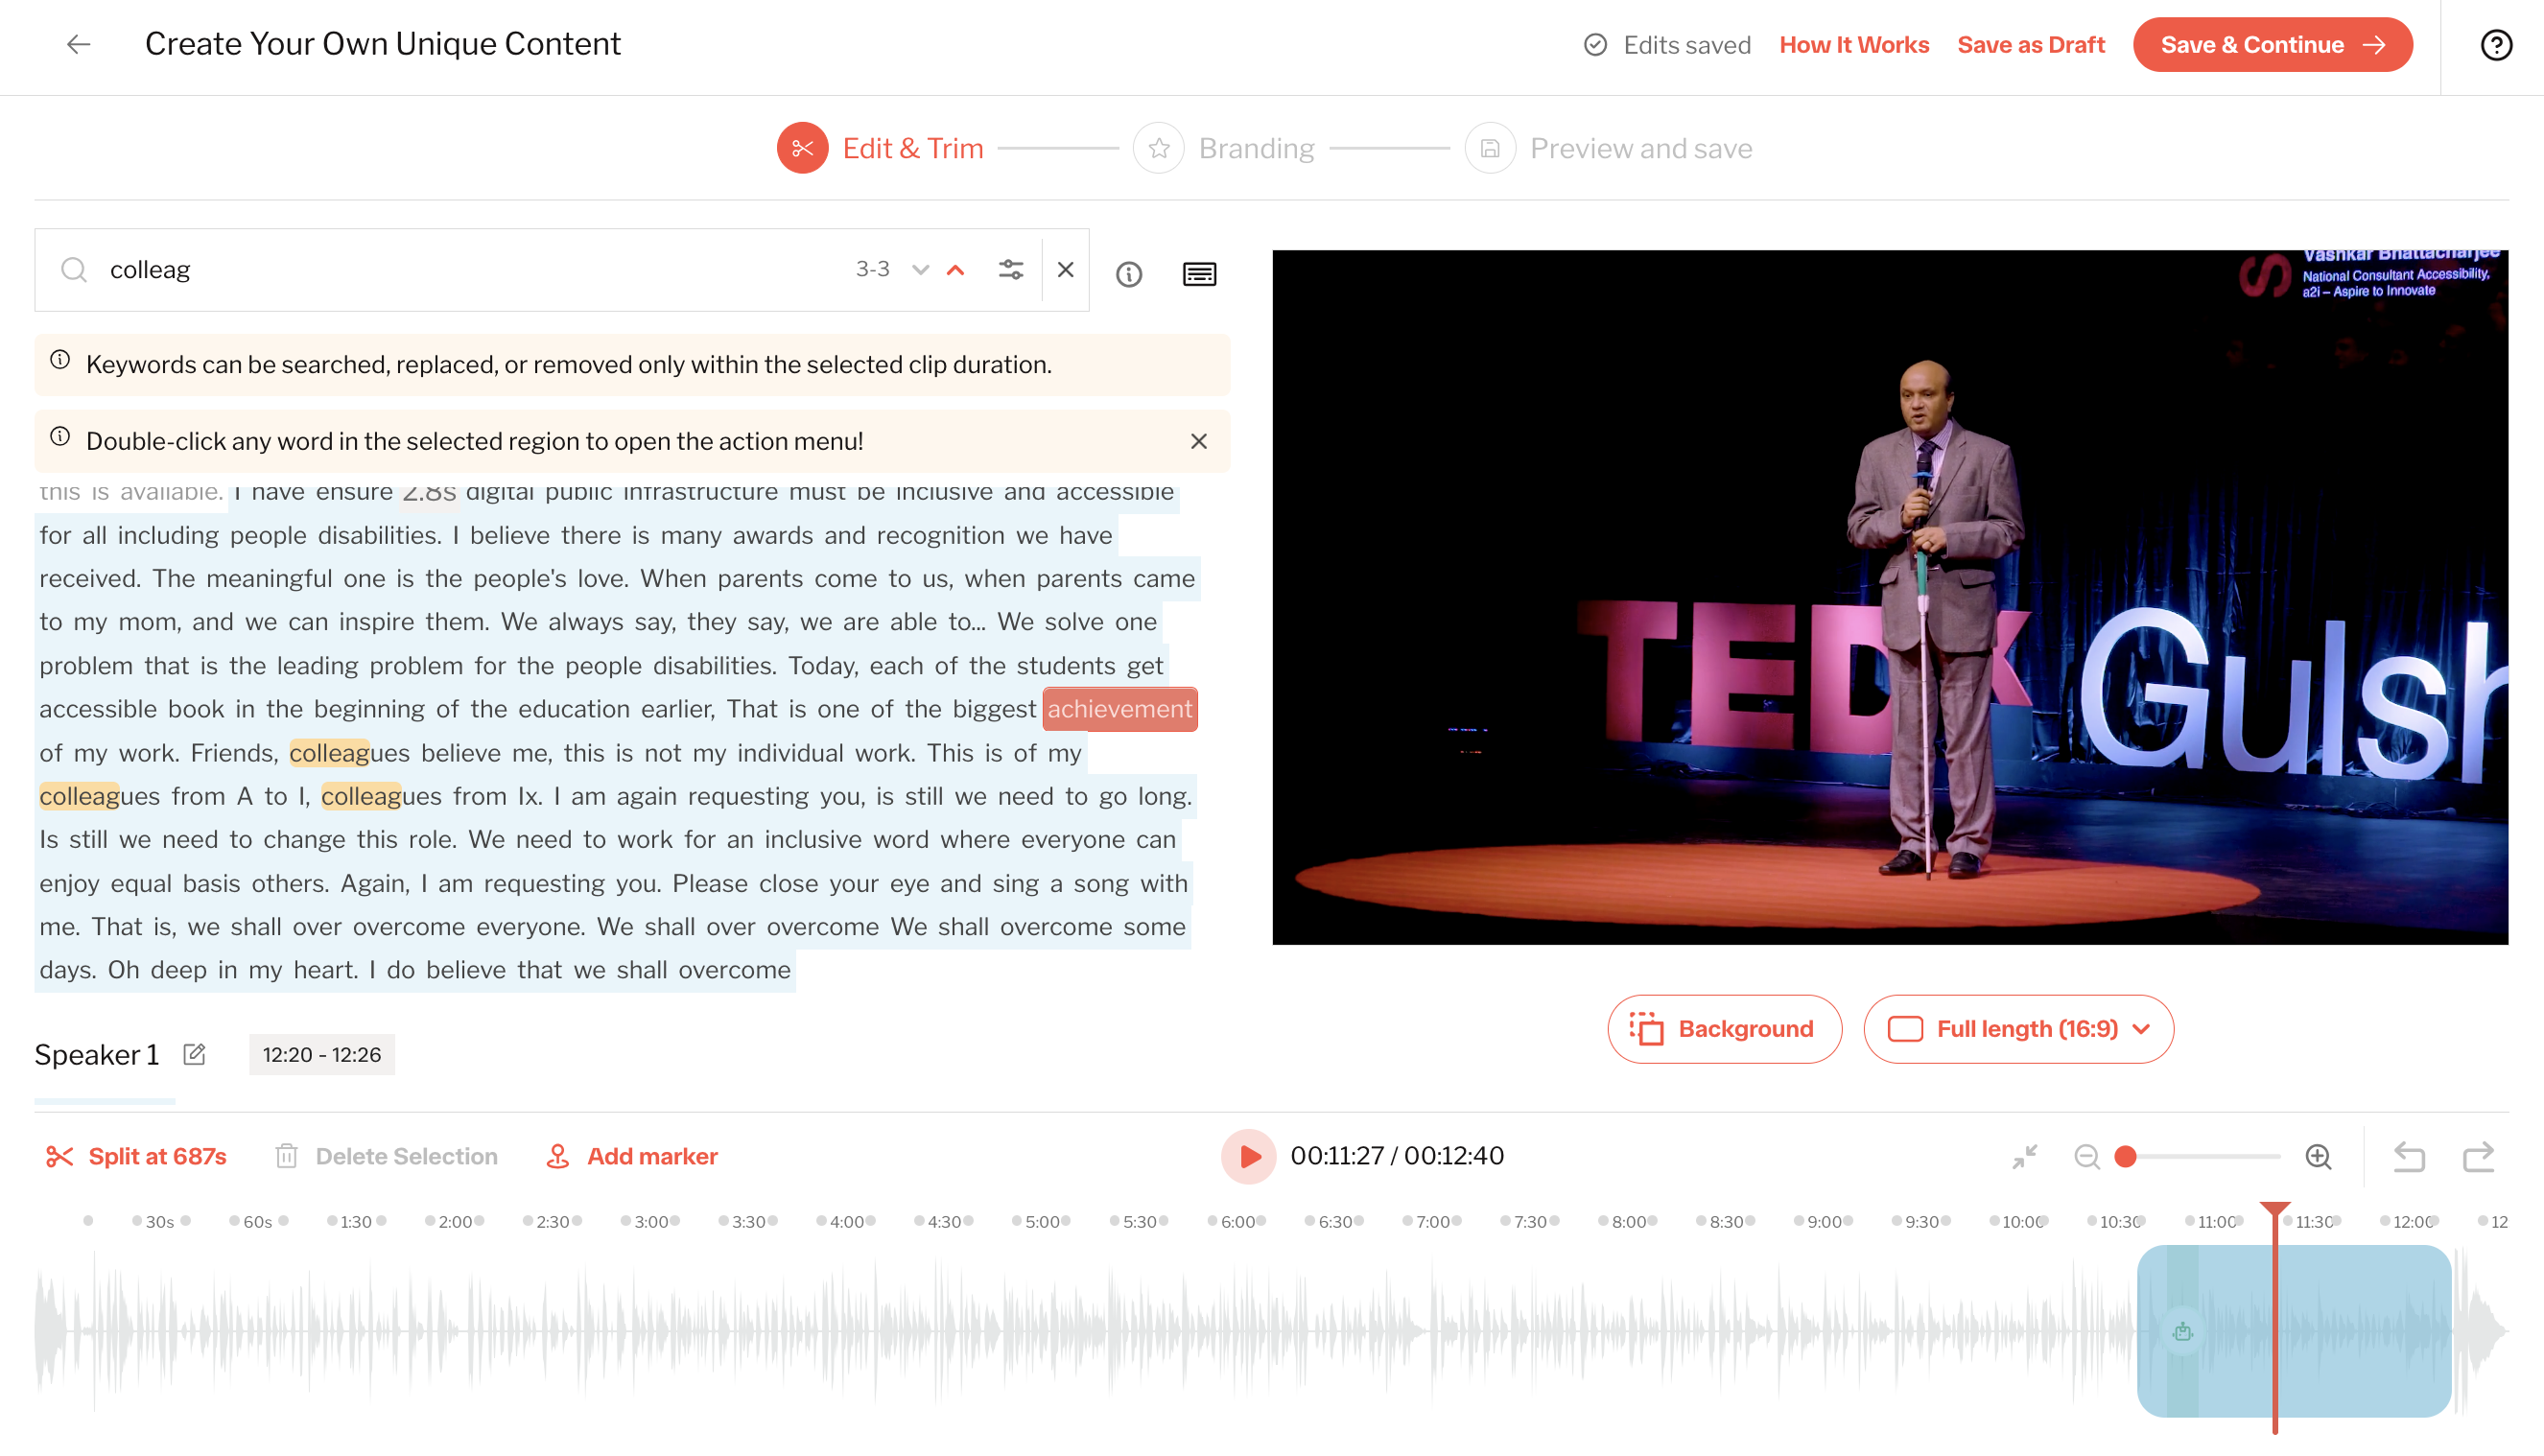Click Save as Draft
Image resolution: width=2544 pixels, height=1456 pixels.
(x=2031, y=45)
